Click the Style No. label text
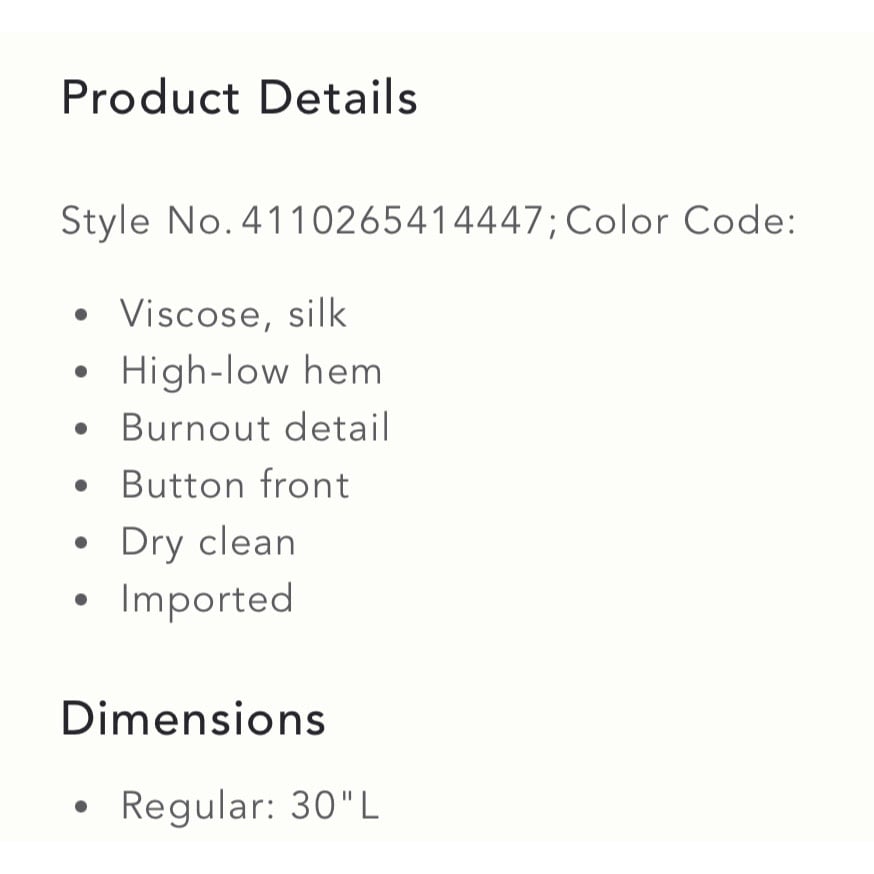The image size is (874, 874). point(147,221)
